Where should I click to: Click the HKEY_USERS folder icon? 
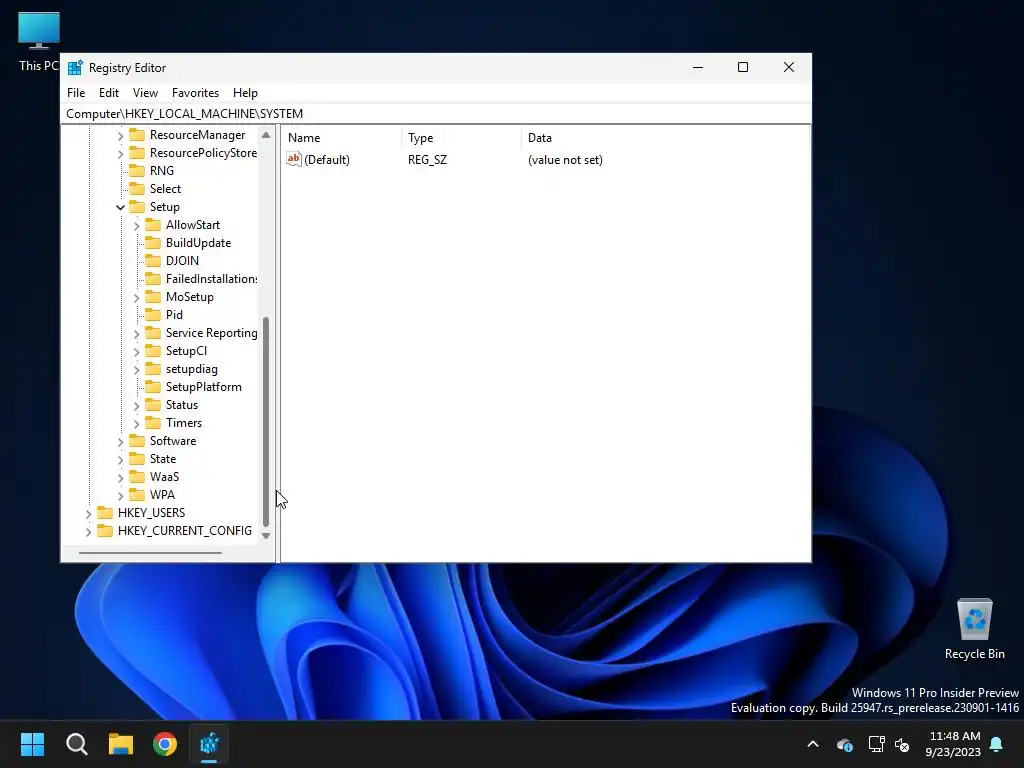tap(105, 513)
